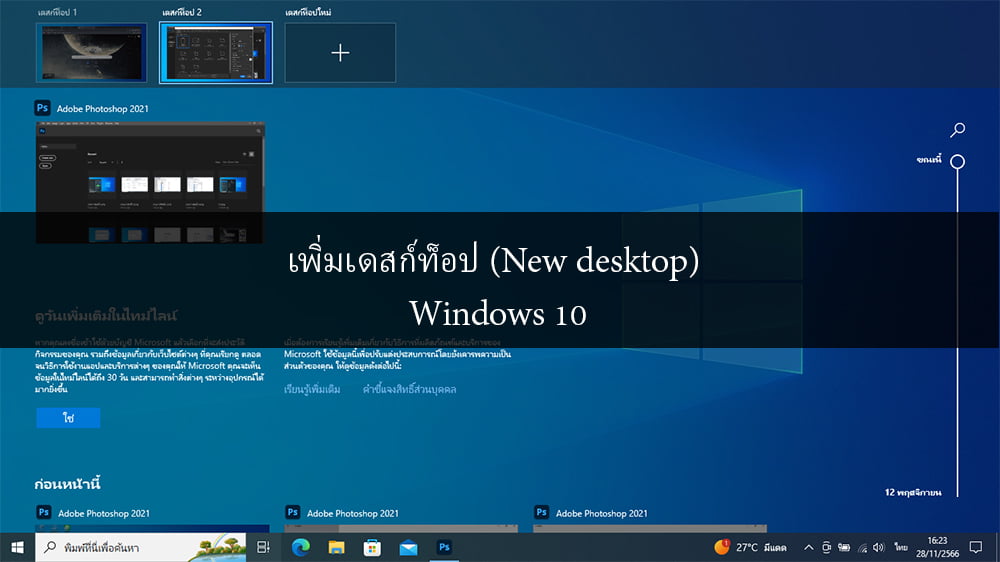Open File Explorer from the taskbar
The image size is (1000, 562).
click(x=336, y=547)
